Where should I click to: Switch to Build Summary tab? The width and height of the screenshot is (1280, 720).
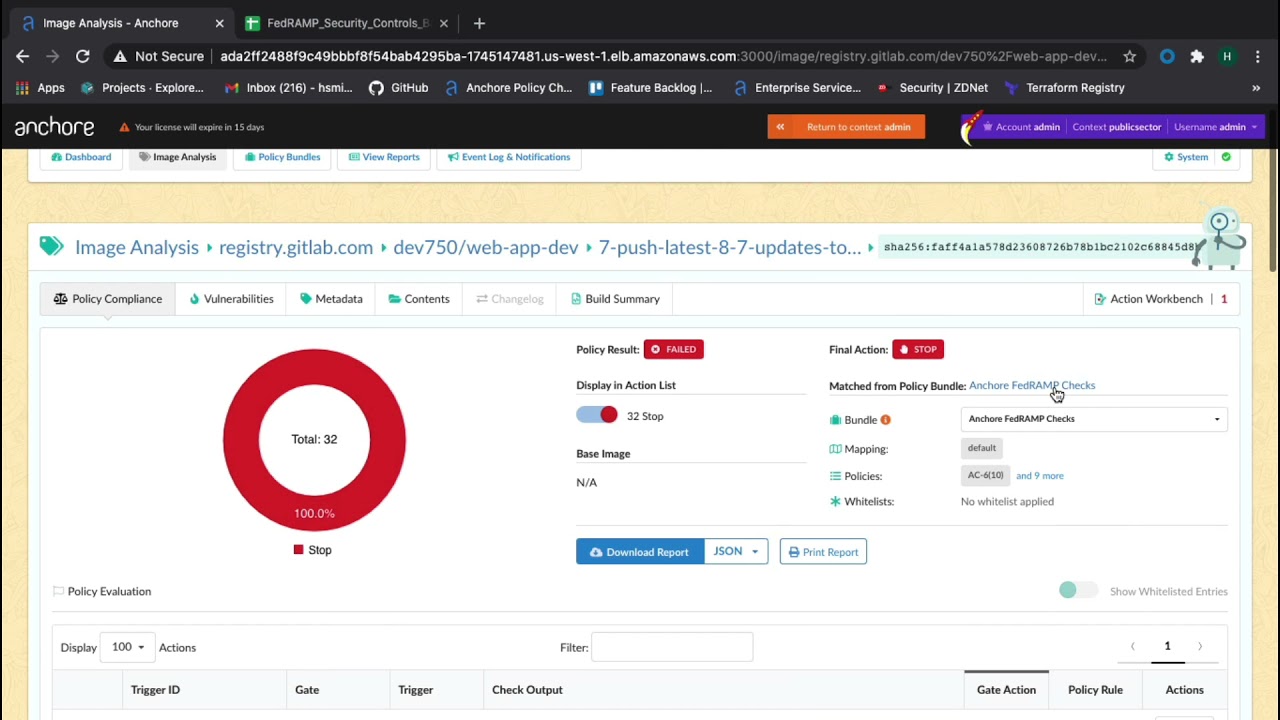(615, 299)
